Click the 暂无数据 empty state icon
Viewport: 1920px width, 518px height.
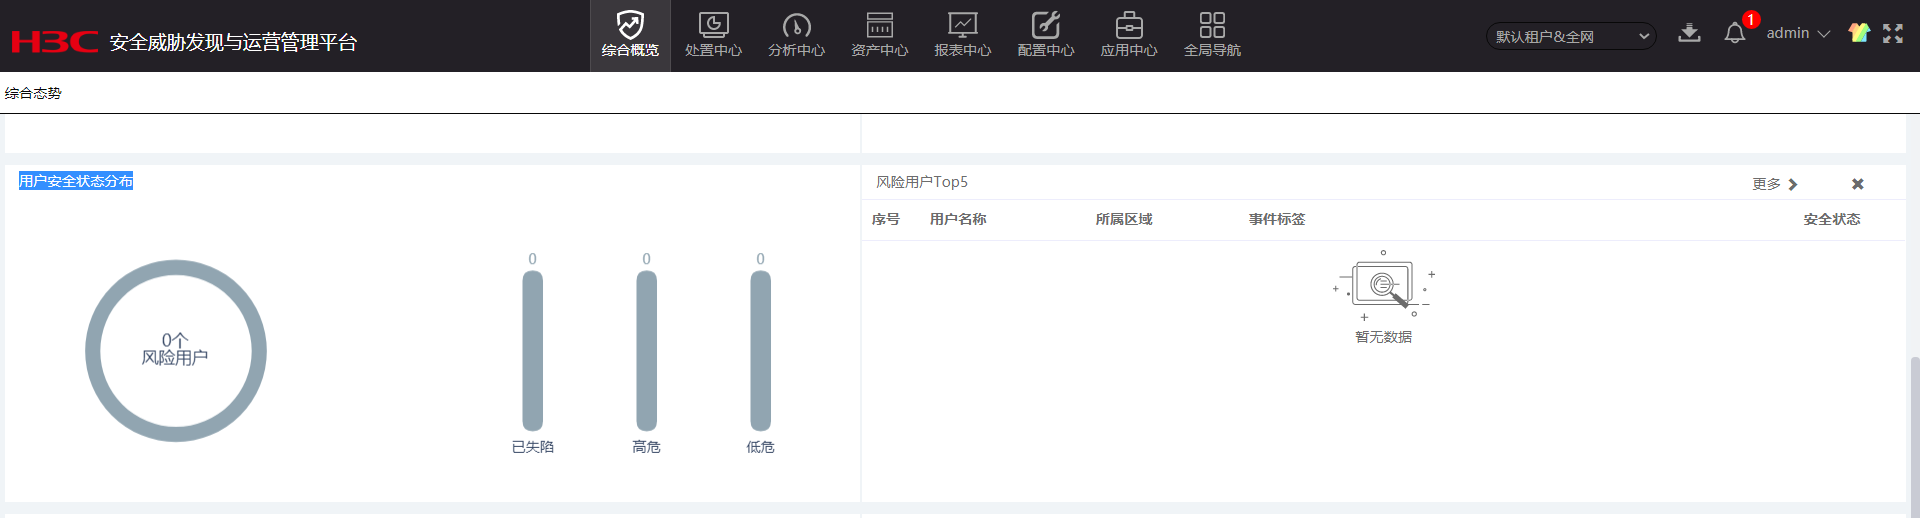(x=1383, y=286)
